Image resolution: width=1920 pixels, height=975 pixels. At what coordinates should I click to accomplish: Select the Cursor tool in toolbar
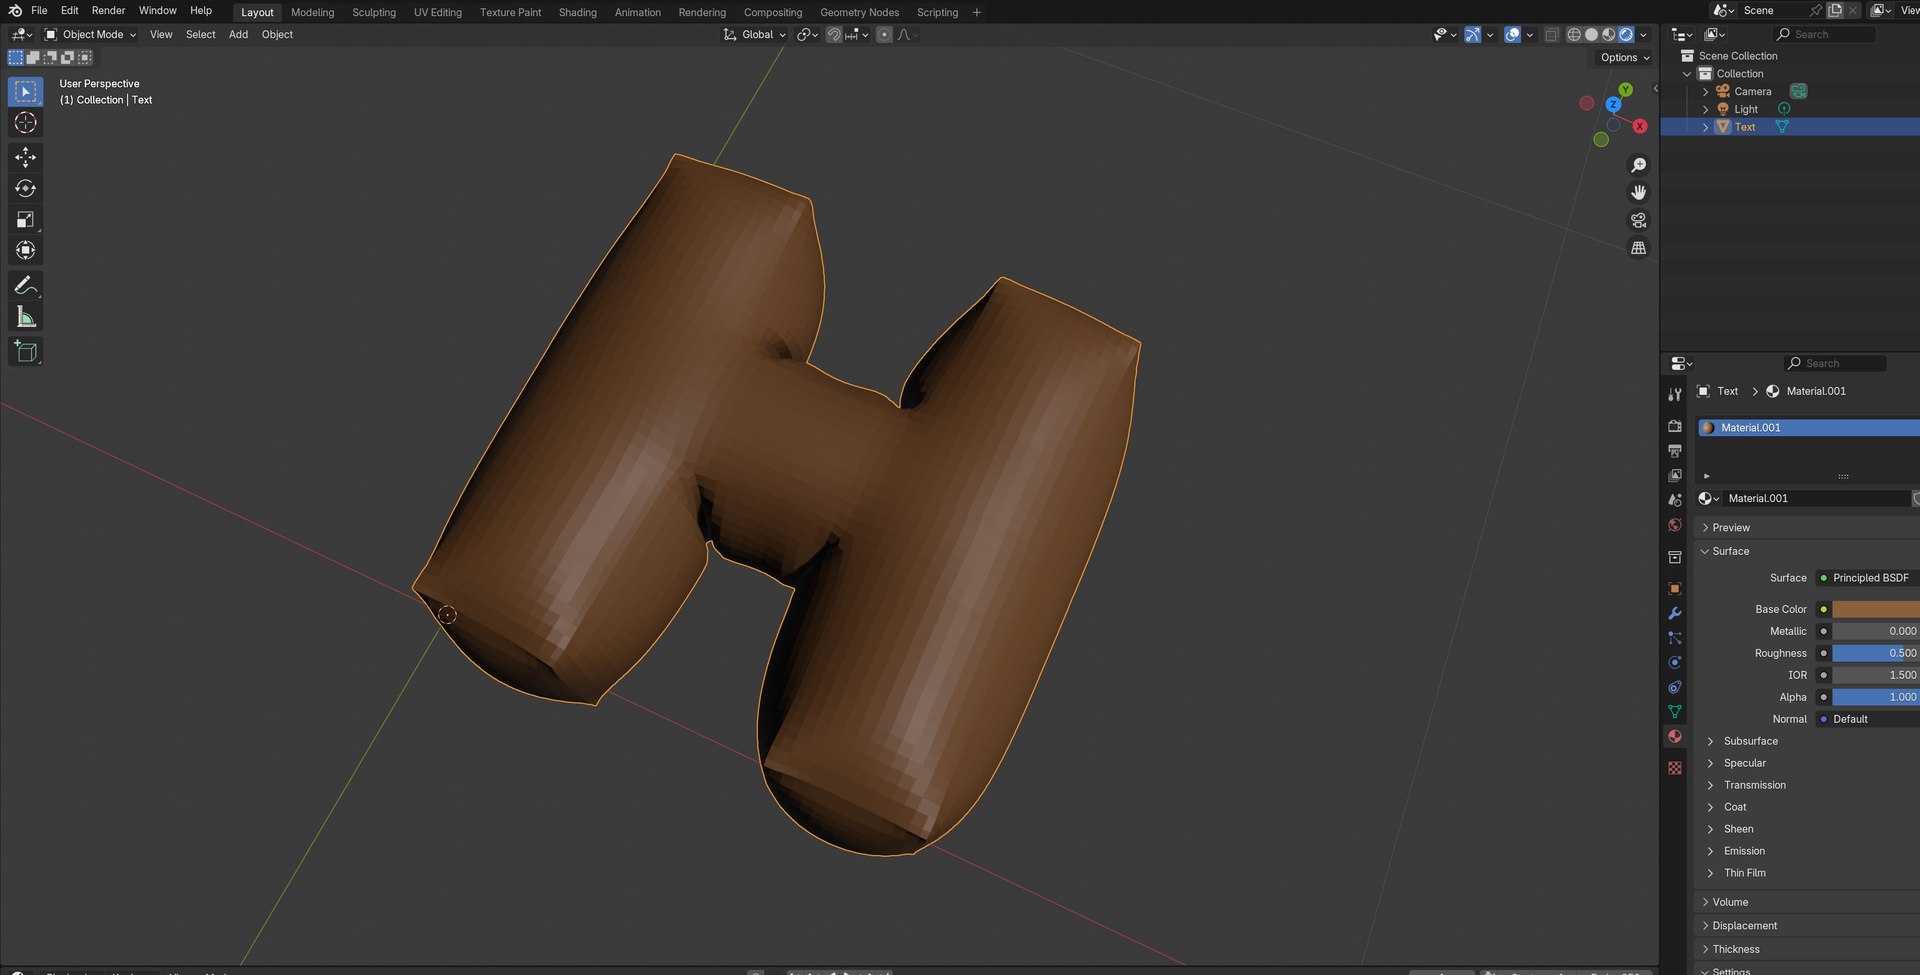pos(26,123)
